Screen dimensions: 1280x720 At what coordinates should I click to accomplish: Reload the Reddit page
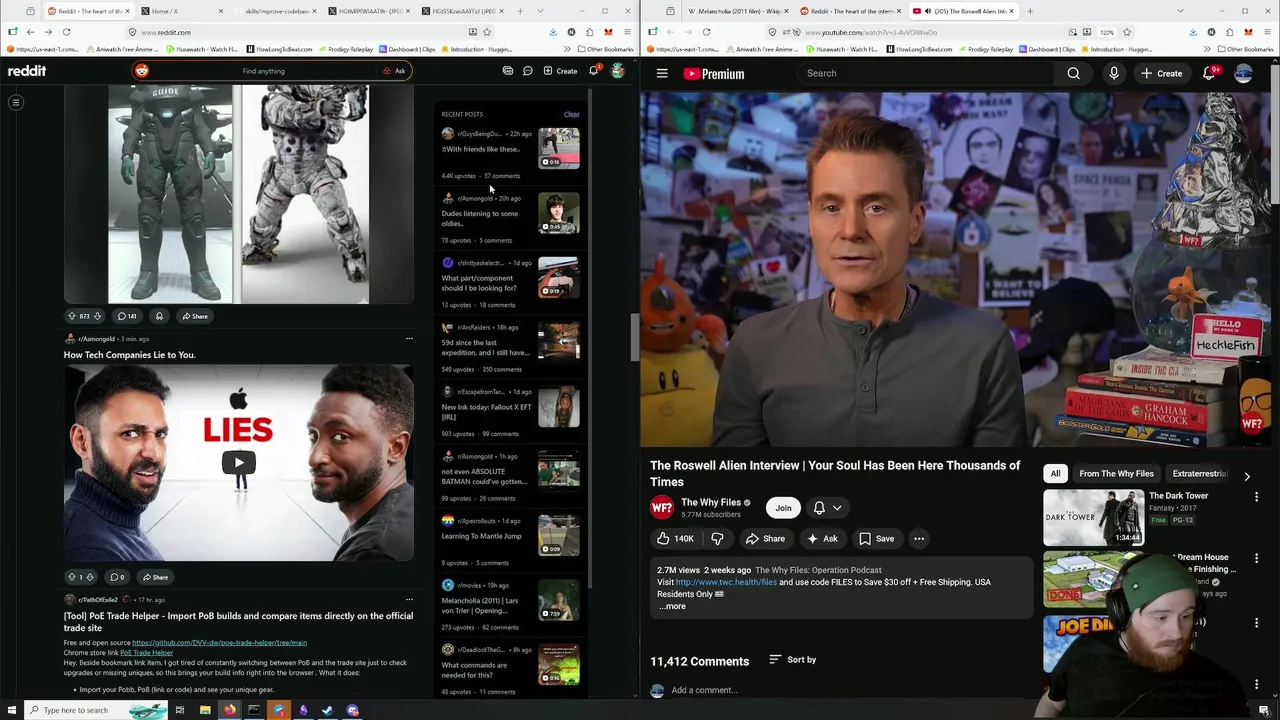coord(66,32)
